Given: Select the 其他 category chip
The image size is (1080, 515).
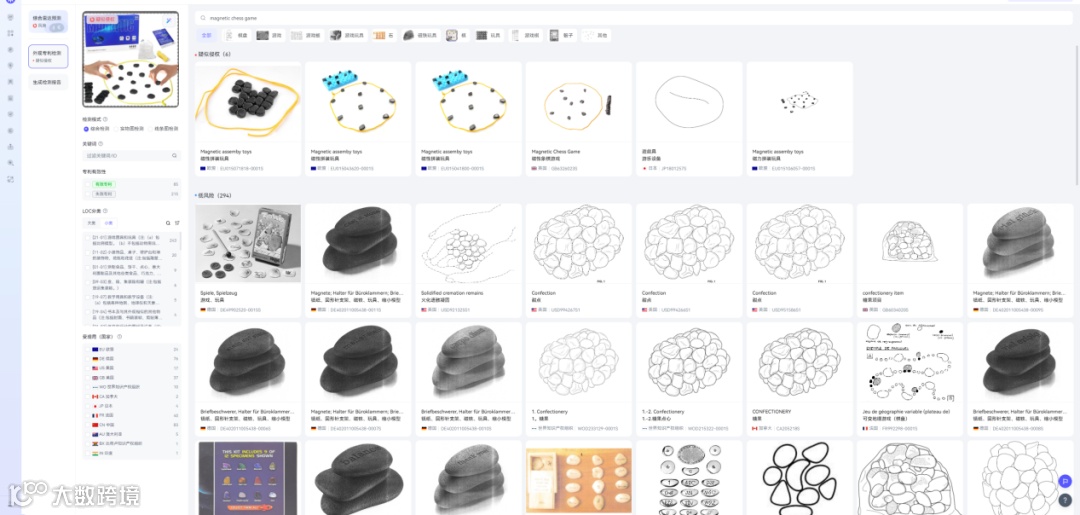Looking at the screenshot, I should [x=596, y=35].
